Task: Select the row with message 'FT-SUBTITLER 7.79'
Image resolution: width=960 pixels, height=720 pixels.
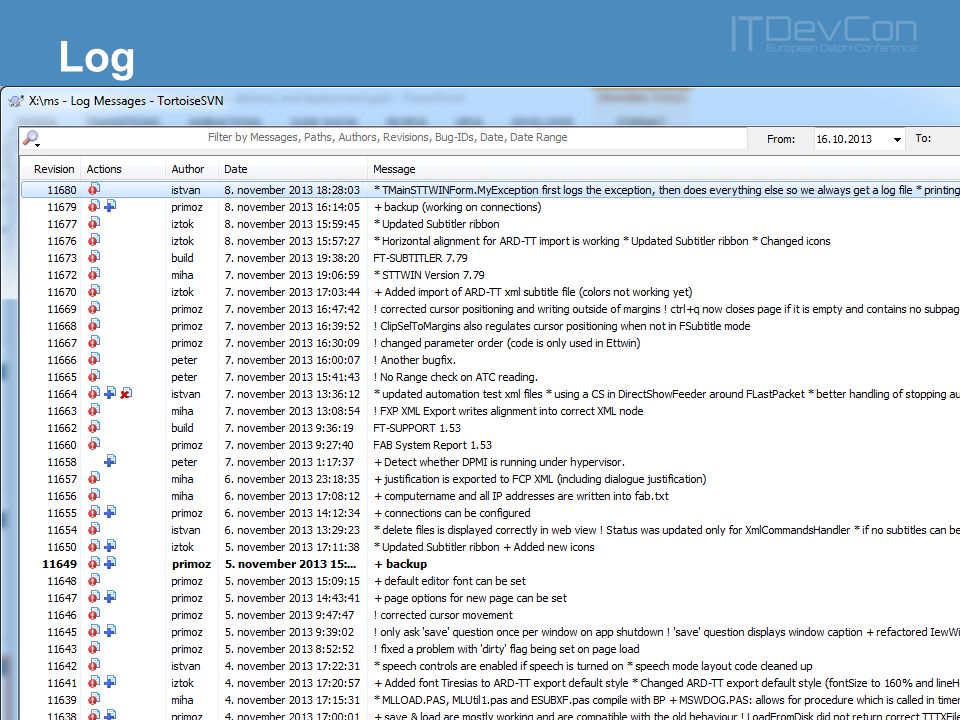Action: click(x=490, y=258)
